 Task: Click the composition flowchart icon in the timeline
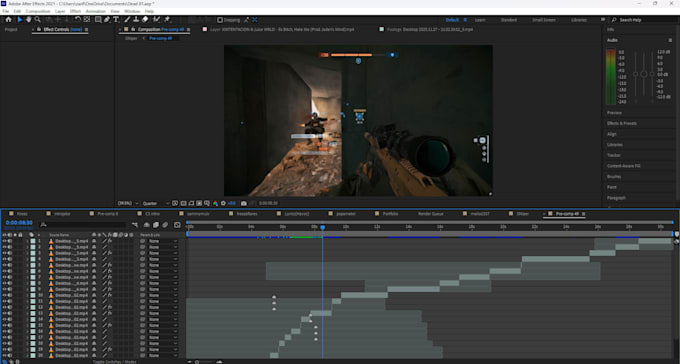tap(135, 225)
